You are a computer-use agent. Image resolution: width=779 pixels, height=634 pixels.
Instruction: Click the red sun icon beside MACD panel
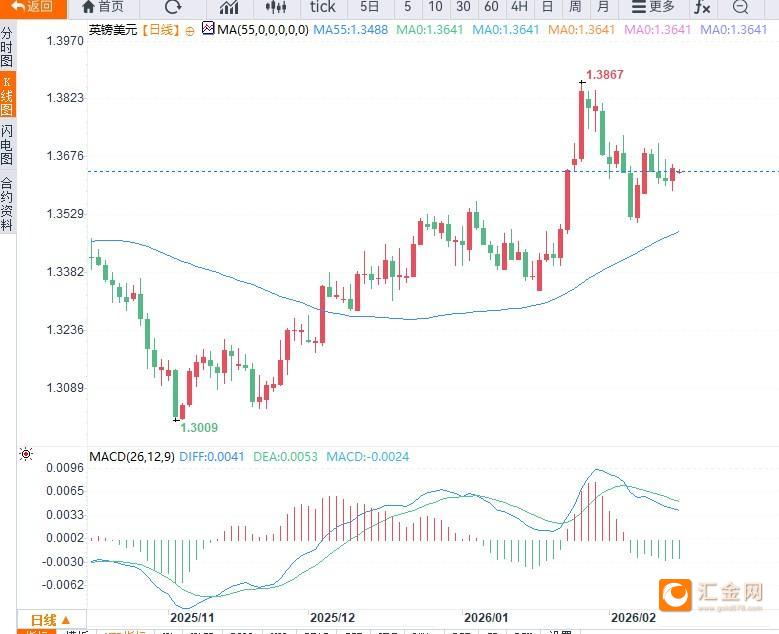coord(26,454)
